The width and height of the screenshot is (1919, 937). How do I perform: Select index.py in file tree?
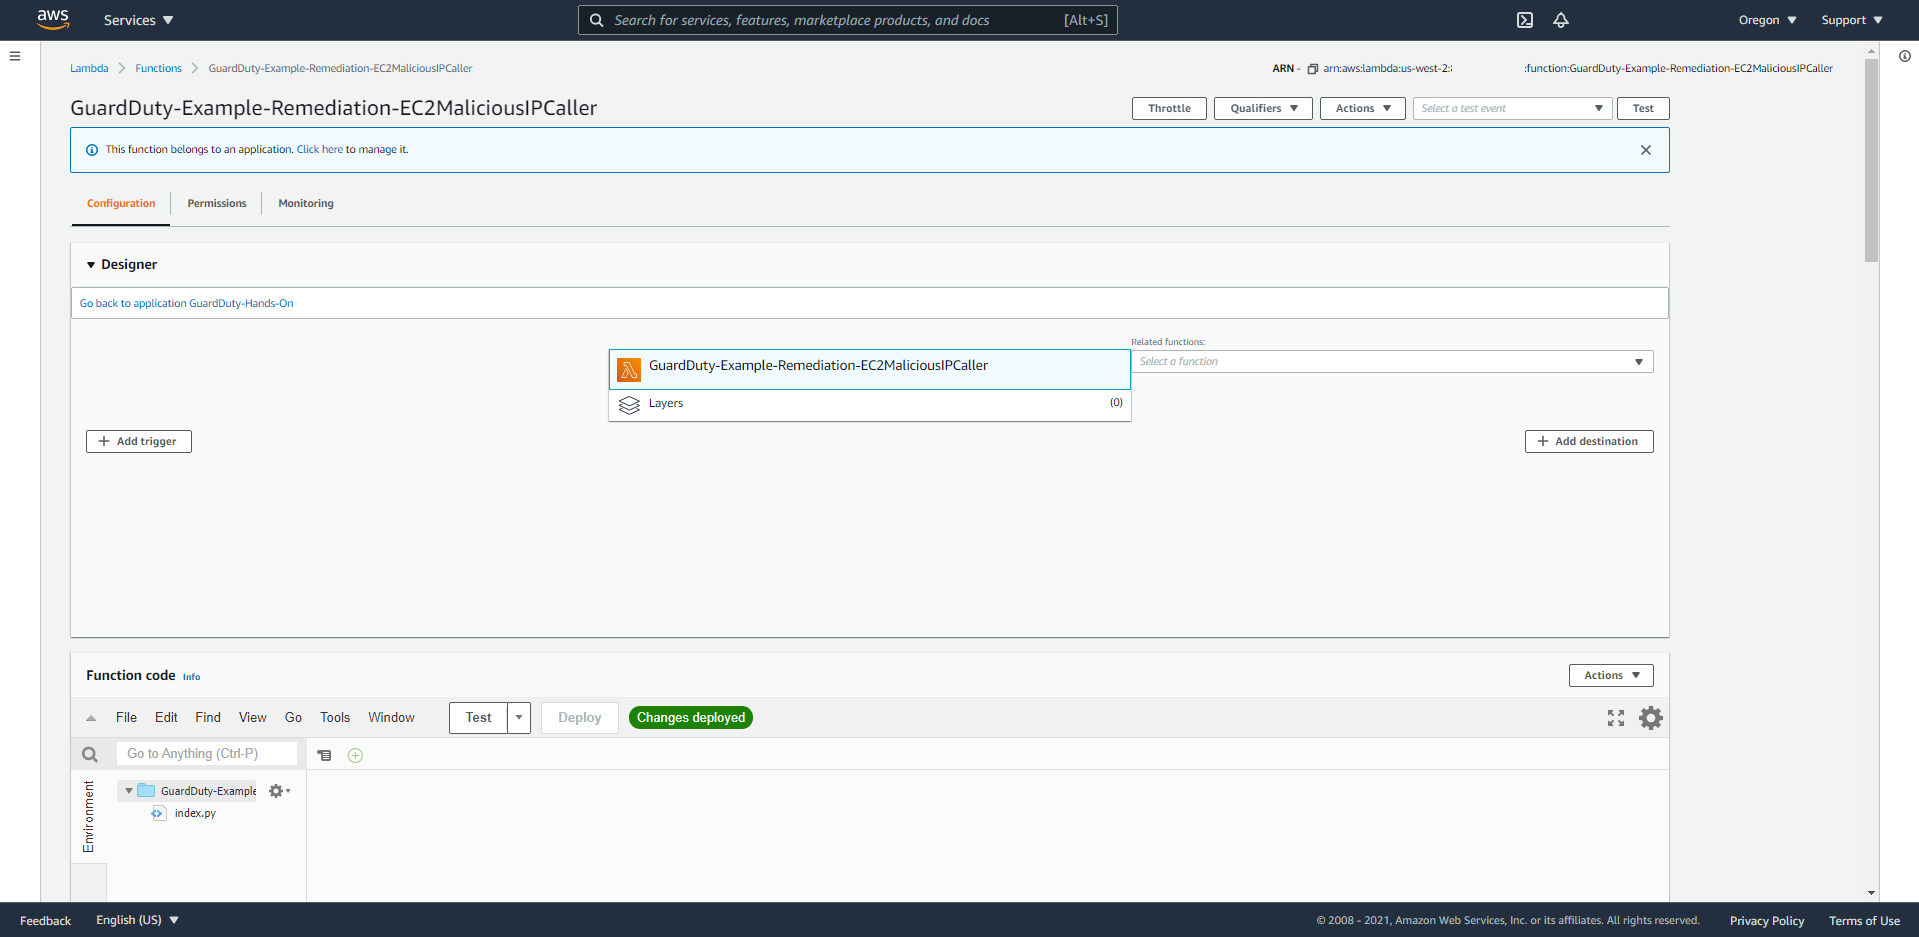click(195, 814)
